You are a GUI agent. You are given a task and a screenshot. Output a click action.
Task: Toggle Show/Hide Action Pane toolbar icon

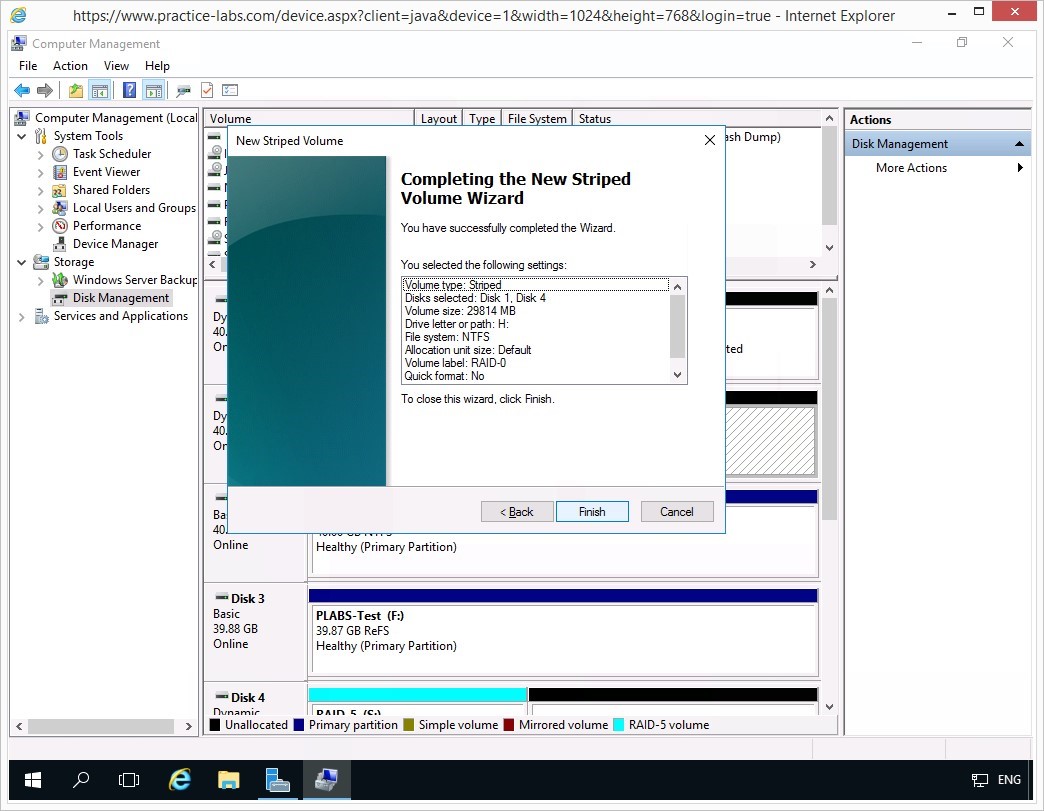153,91
